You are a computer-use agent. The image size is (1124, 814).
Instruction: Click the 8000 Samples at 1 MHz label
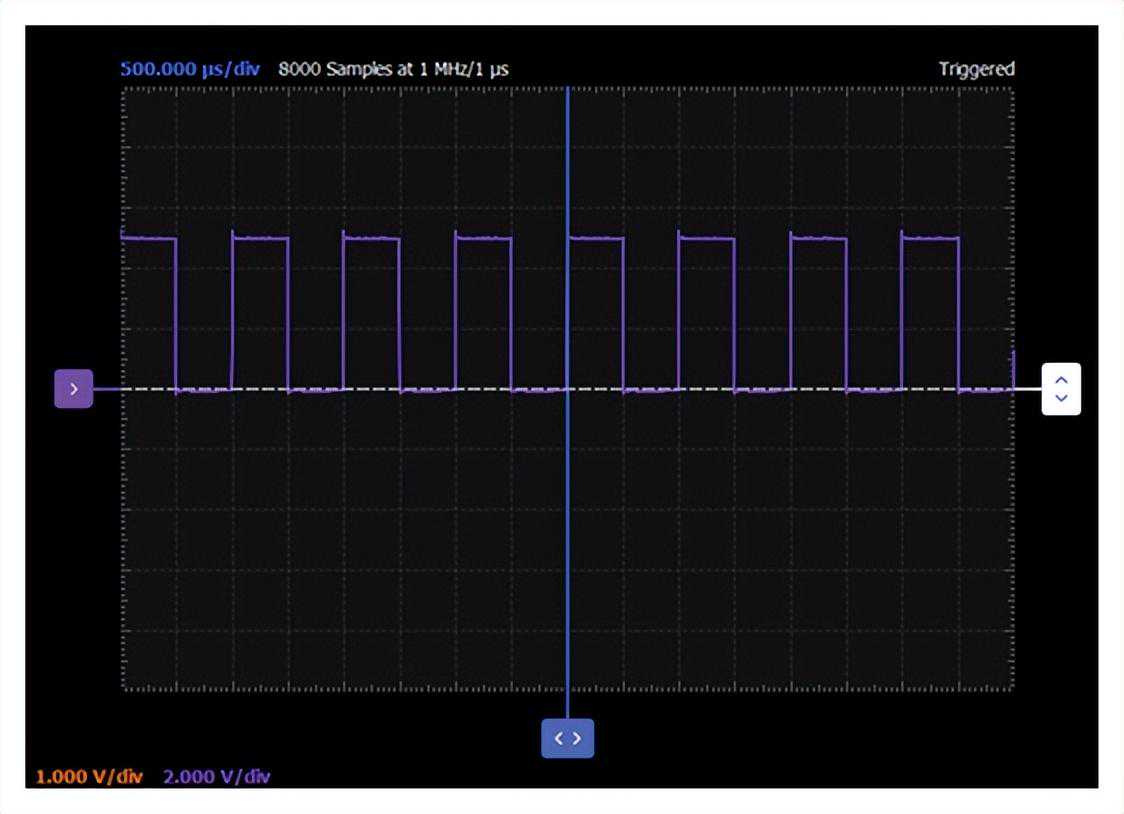click(393, 69)
